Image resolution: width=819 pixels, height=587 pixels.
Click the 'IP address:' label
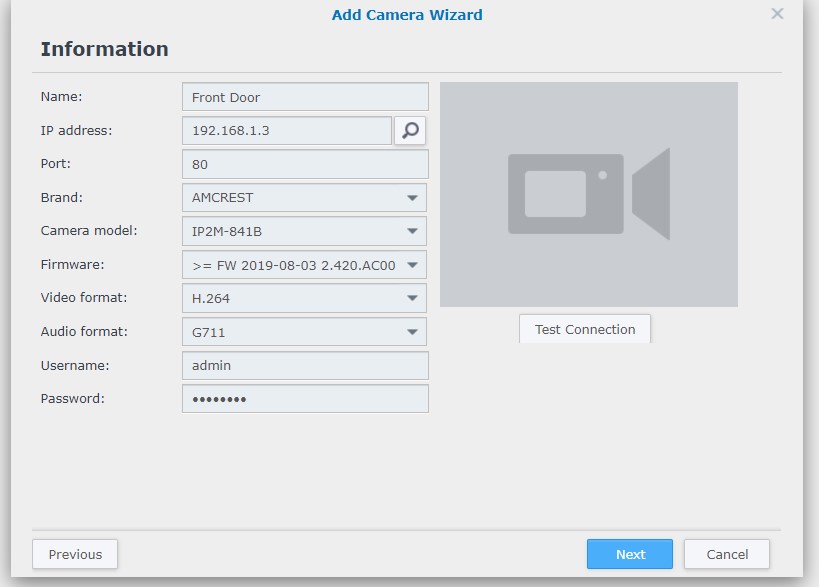point(76,130)
